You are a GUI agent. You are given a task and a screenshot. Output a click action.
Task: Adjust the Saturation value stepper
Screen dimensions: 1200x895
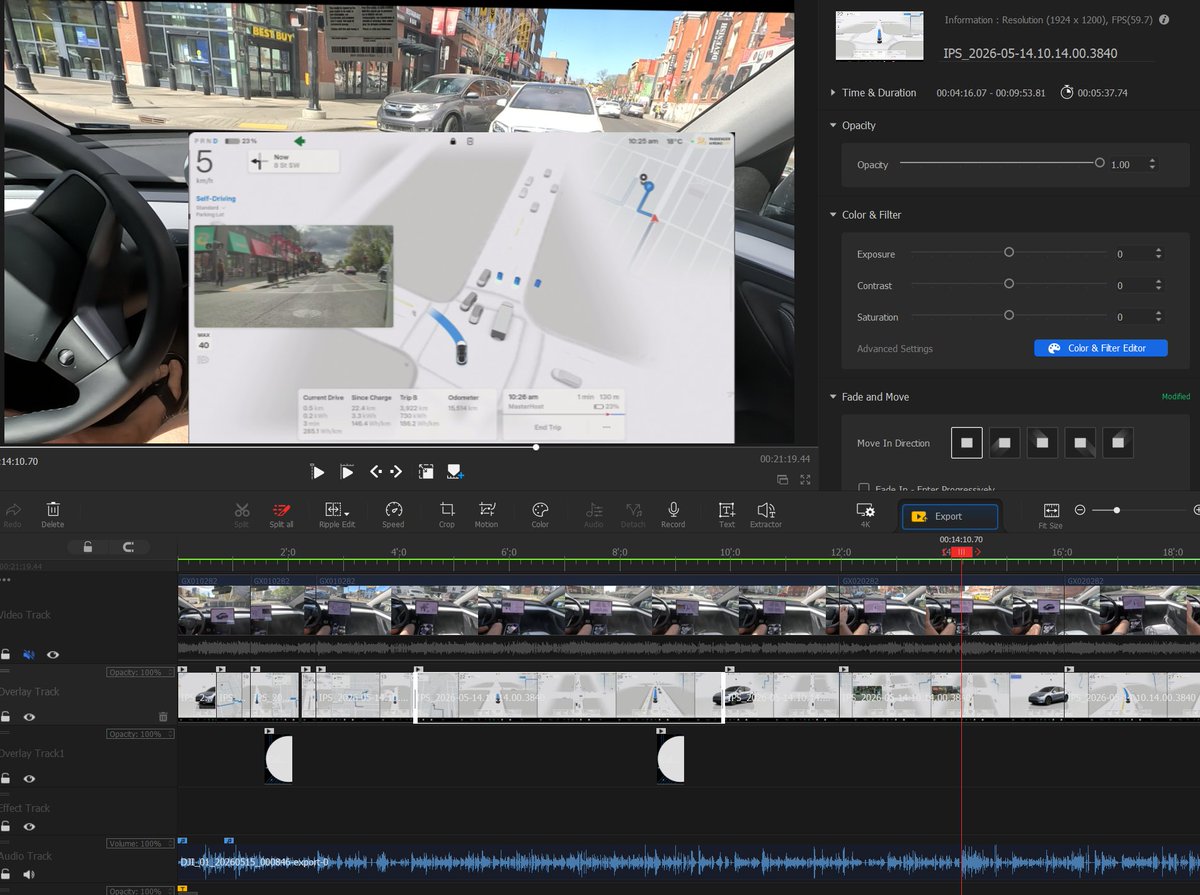point(1158,316)
